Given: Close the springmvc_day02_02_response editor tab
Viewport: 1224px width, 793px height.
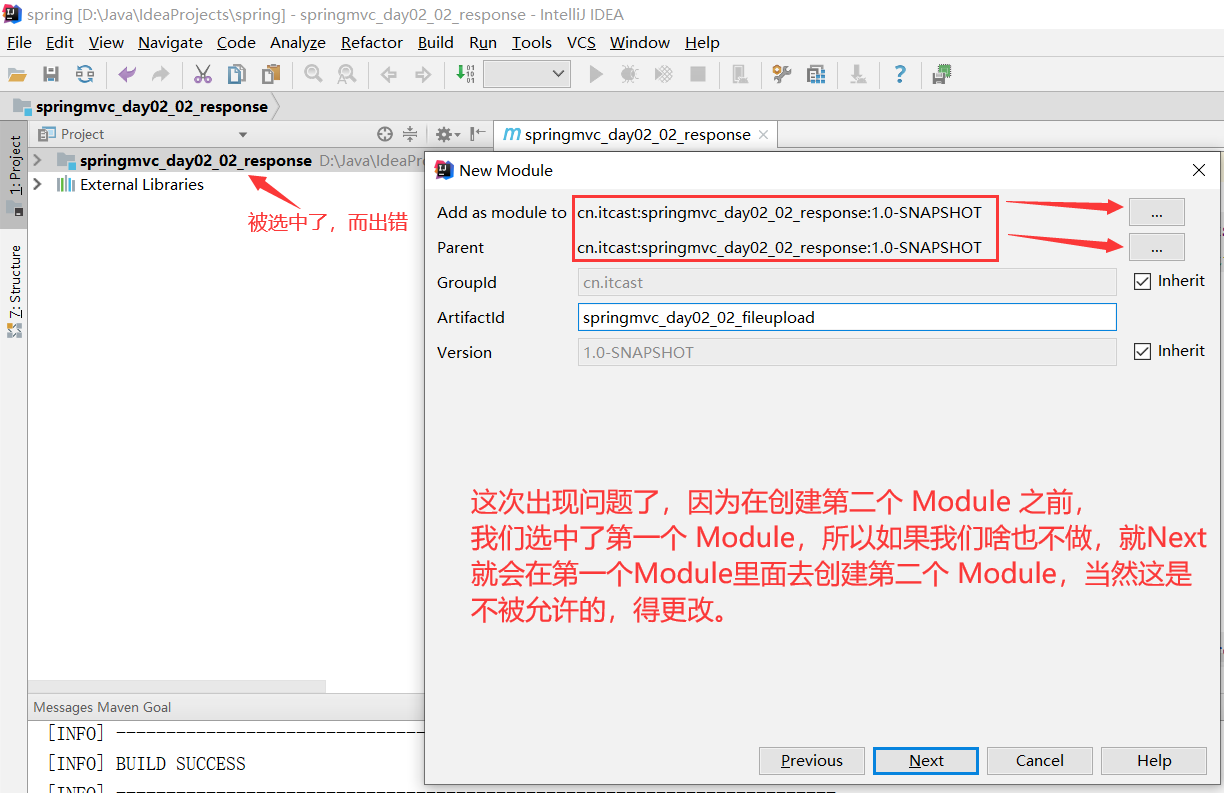Looking at the screenshot, I should pyautogui.click(x=764, y=134).
